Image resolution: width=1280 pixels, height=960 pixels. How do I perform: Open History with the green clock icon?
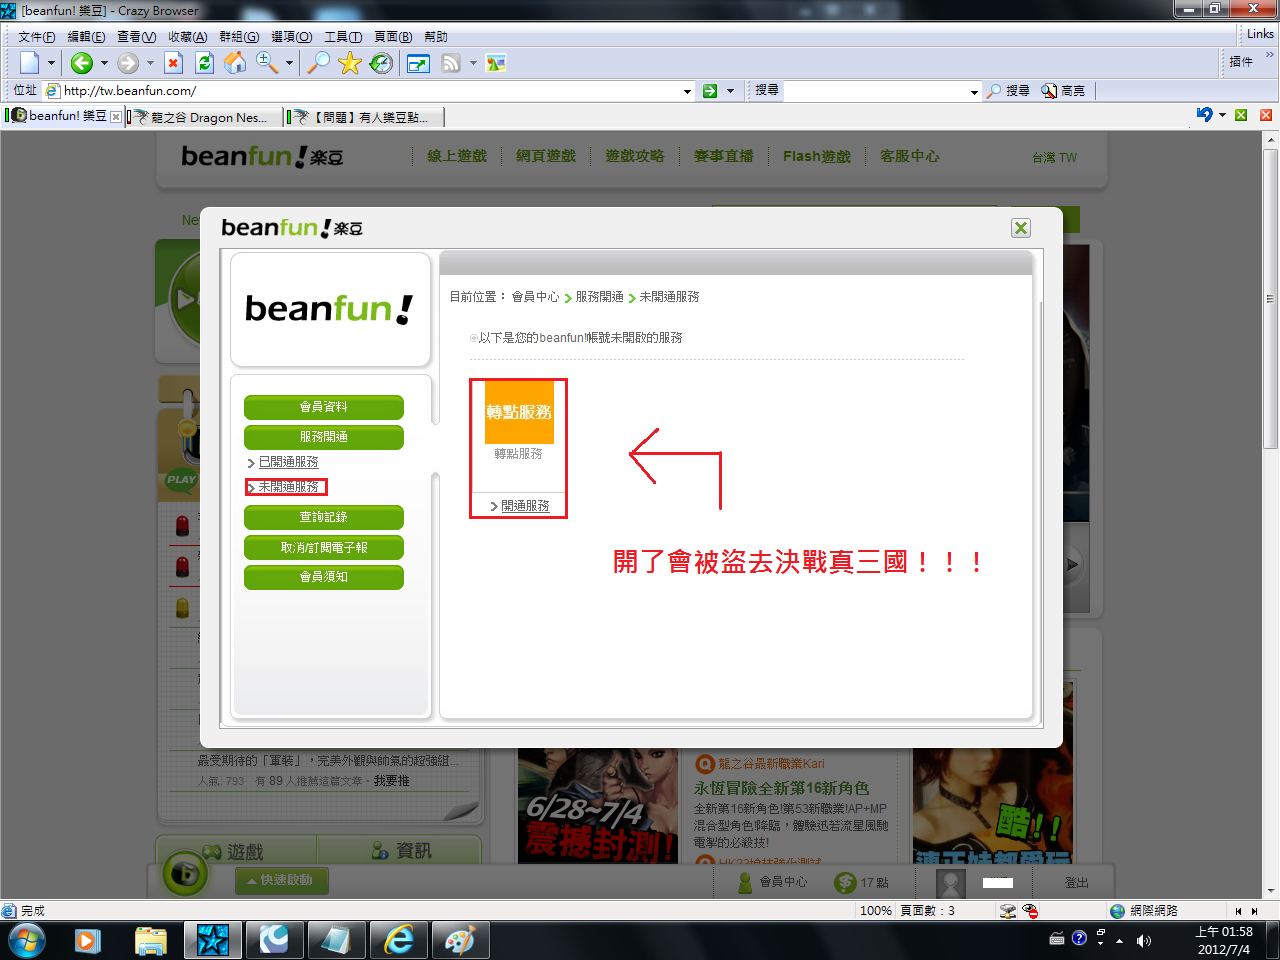pyautogui.click(x=381, y=63)
